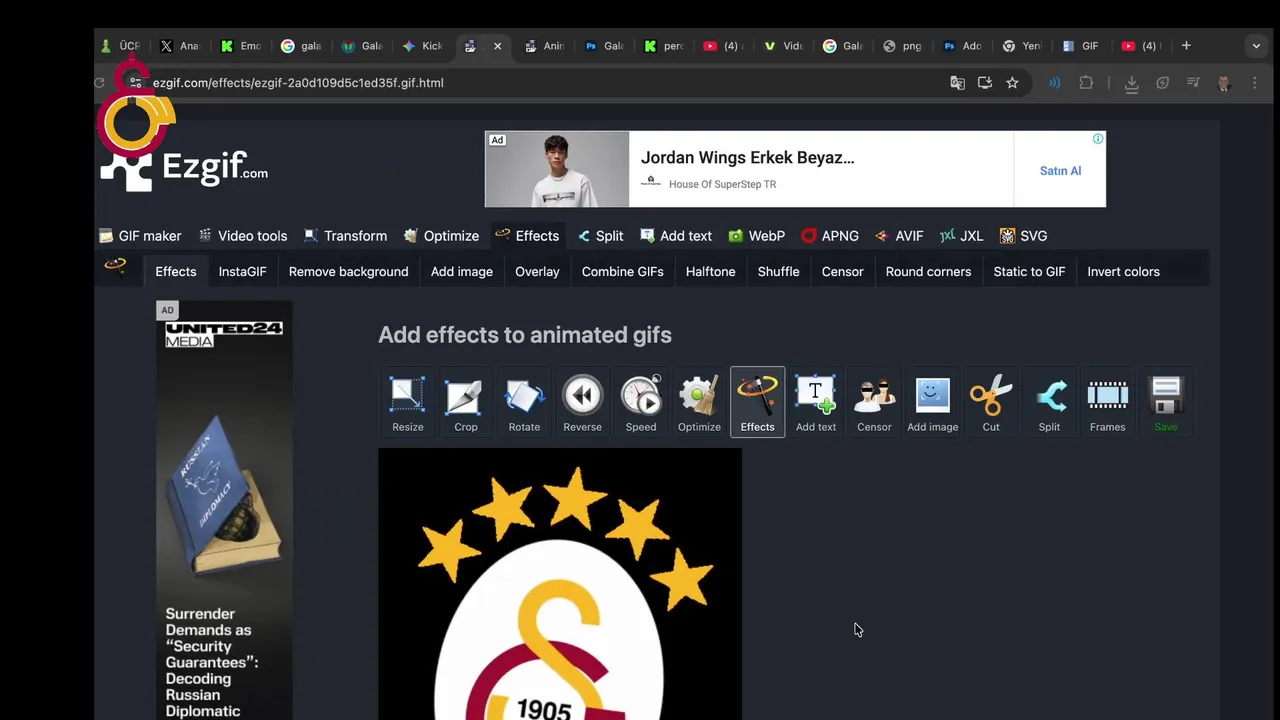The height and width of the screenshot is (720, 1280).
Task: Open the Optimize tool in the toolbar
Action: 699,402
